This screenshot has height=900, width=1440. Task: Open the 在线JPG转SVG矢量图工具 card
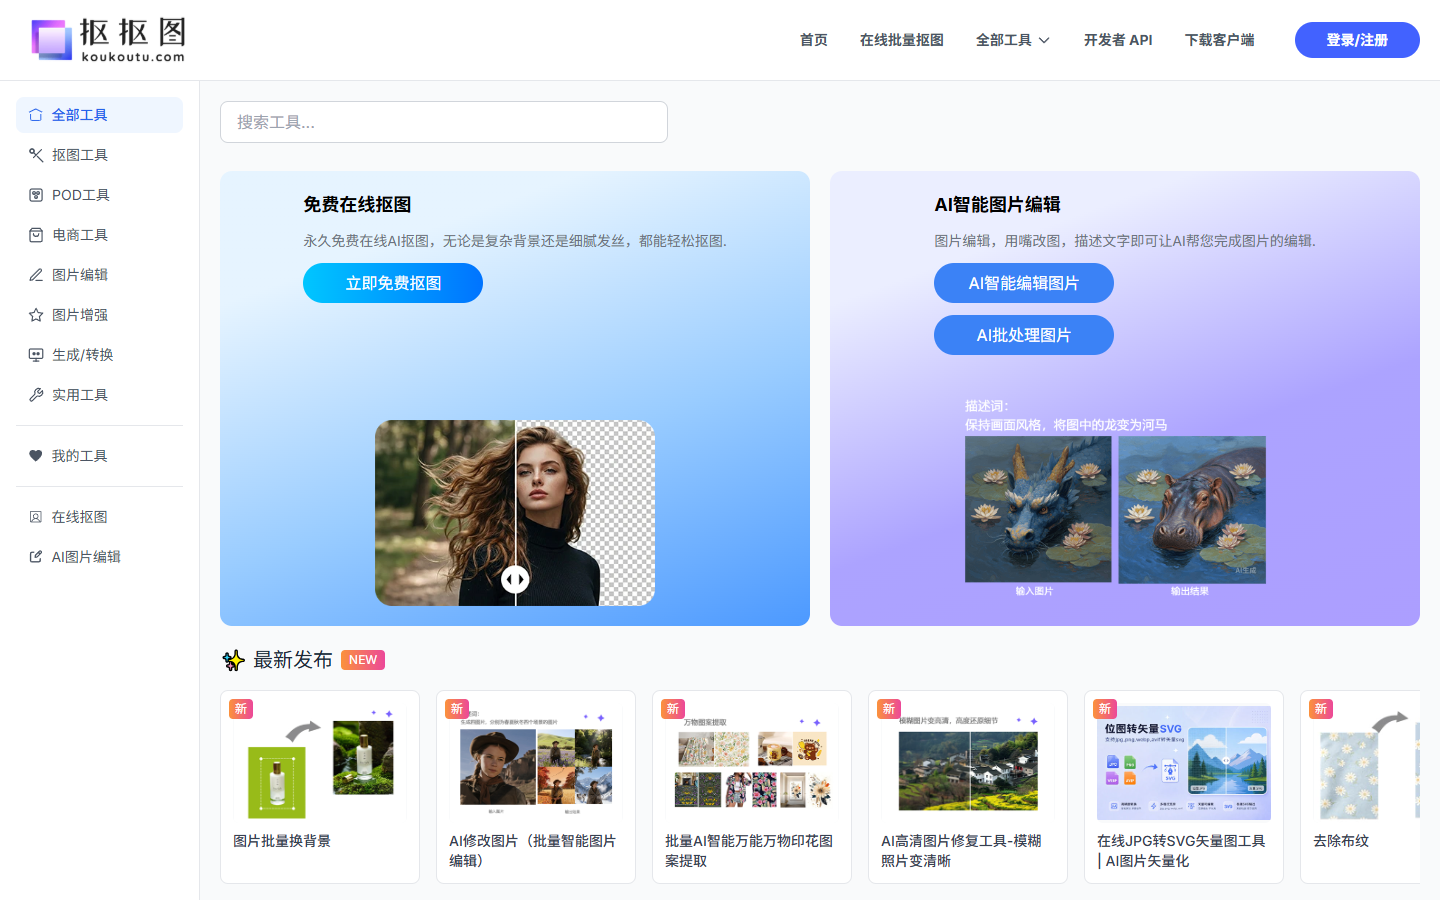coord(1184,787)
